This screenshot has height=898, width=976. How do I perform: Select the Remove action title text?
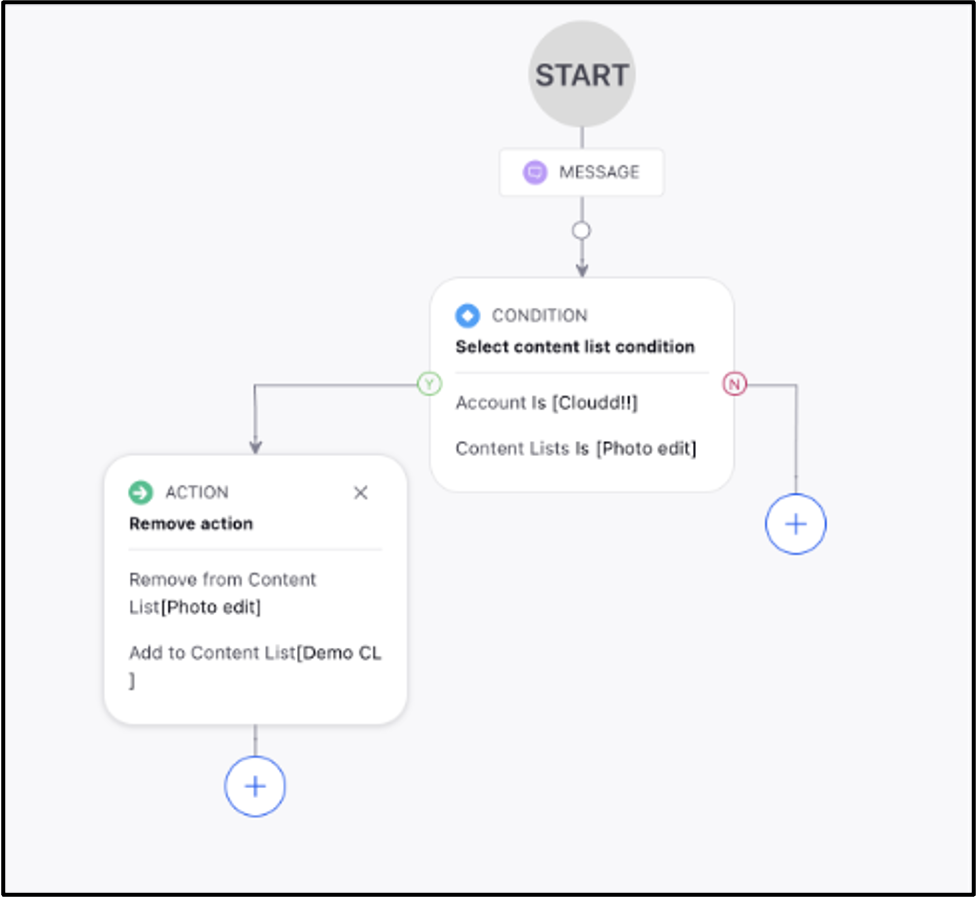tap(191, 524)
